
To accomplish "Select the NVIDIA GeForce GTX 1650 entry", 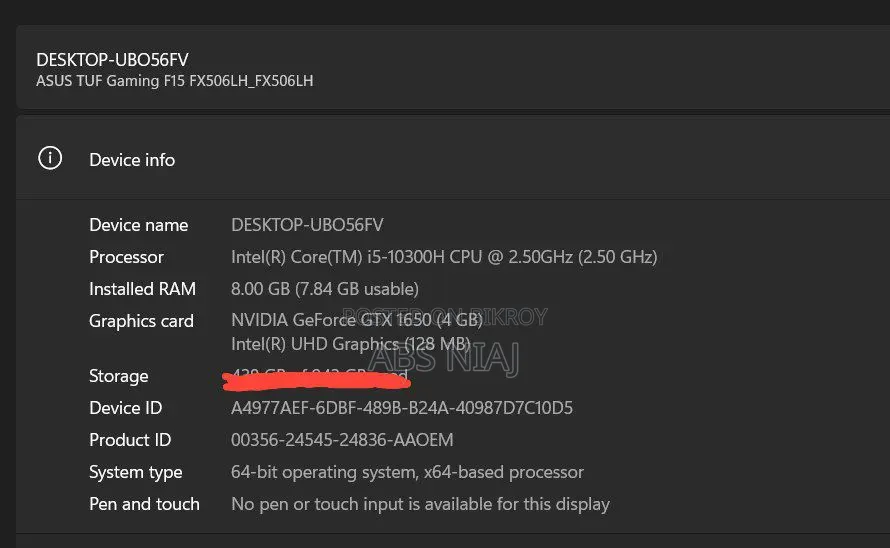I will point(357,320).
